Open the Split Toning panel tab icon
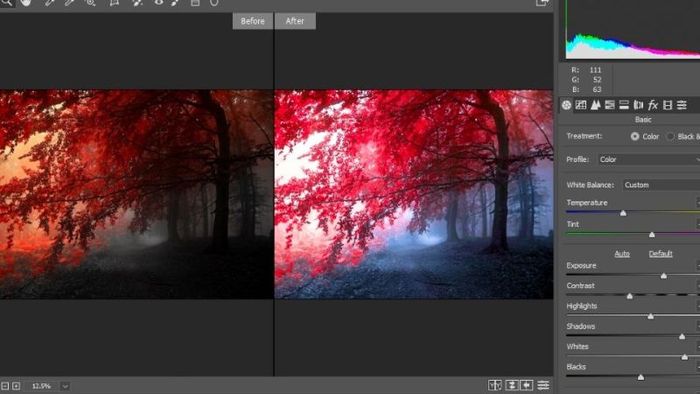 coord(624,105)
